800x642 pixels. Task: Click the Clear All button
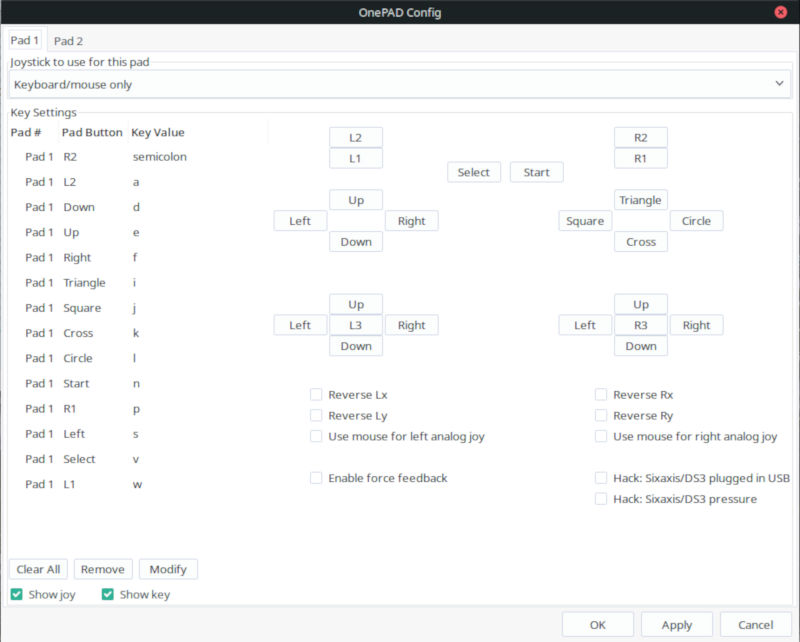click(x=38, y=569)
